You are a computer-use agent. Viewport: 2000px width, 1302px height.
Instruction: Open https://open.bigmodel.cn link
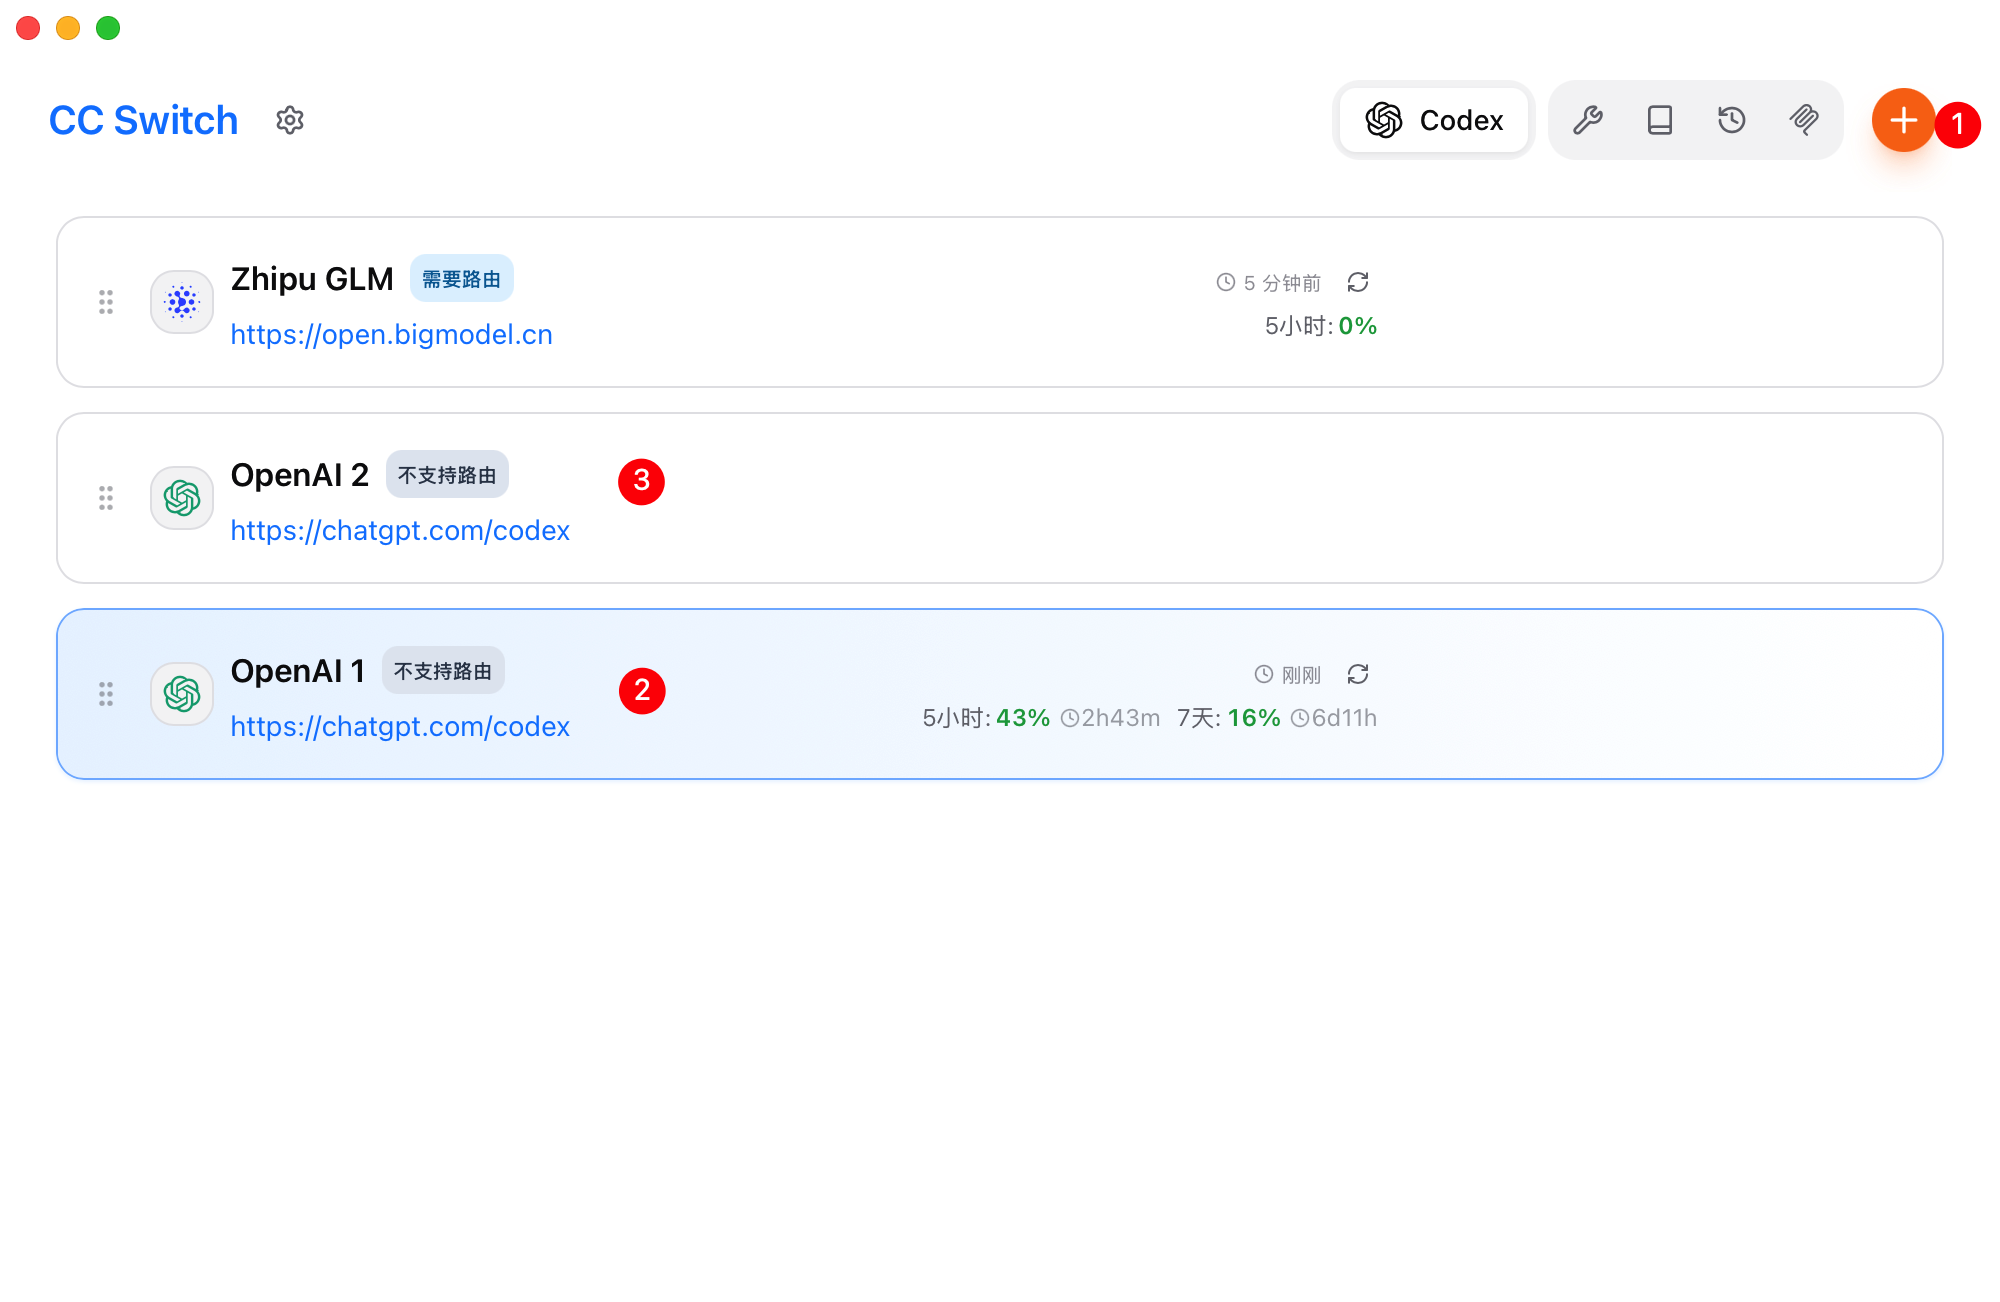pyautogui.click(x=391, y=334)
